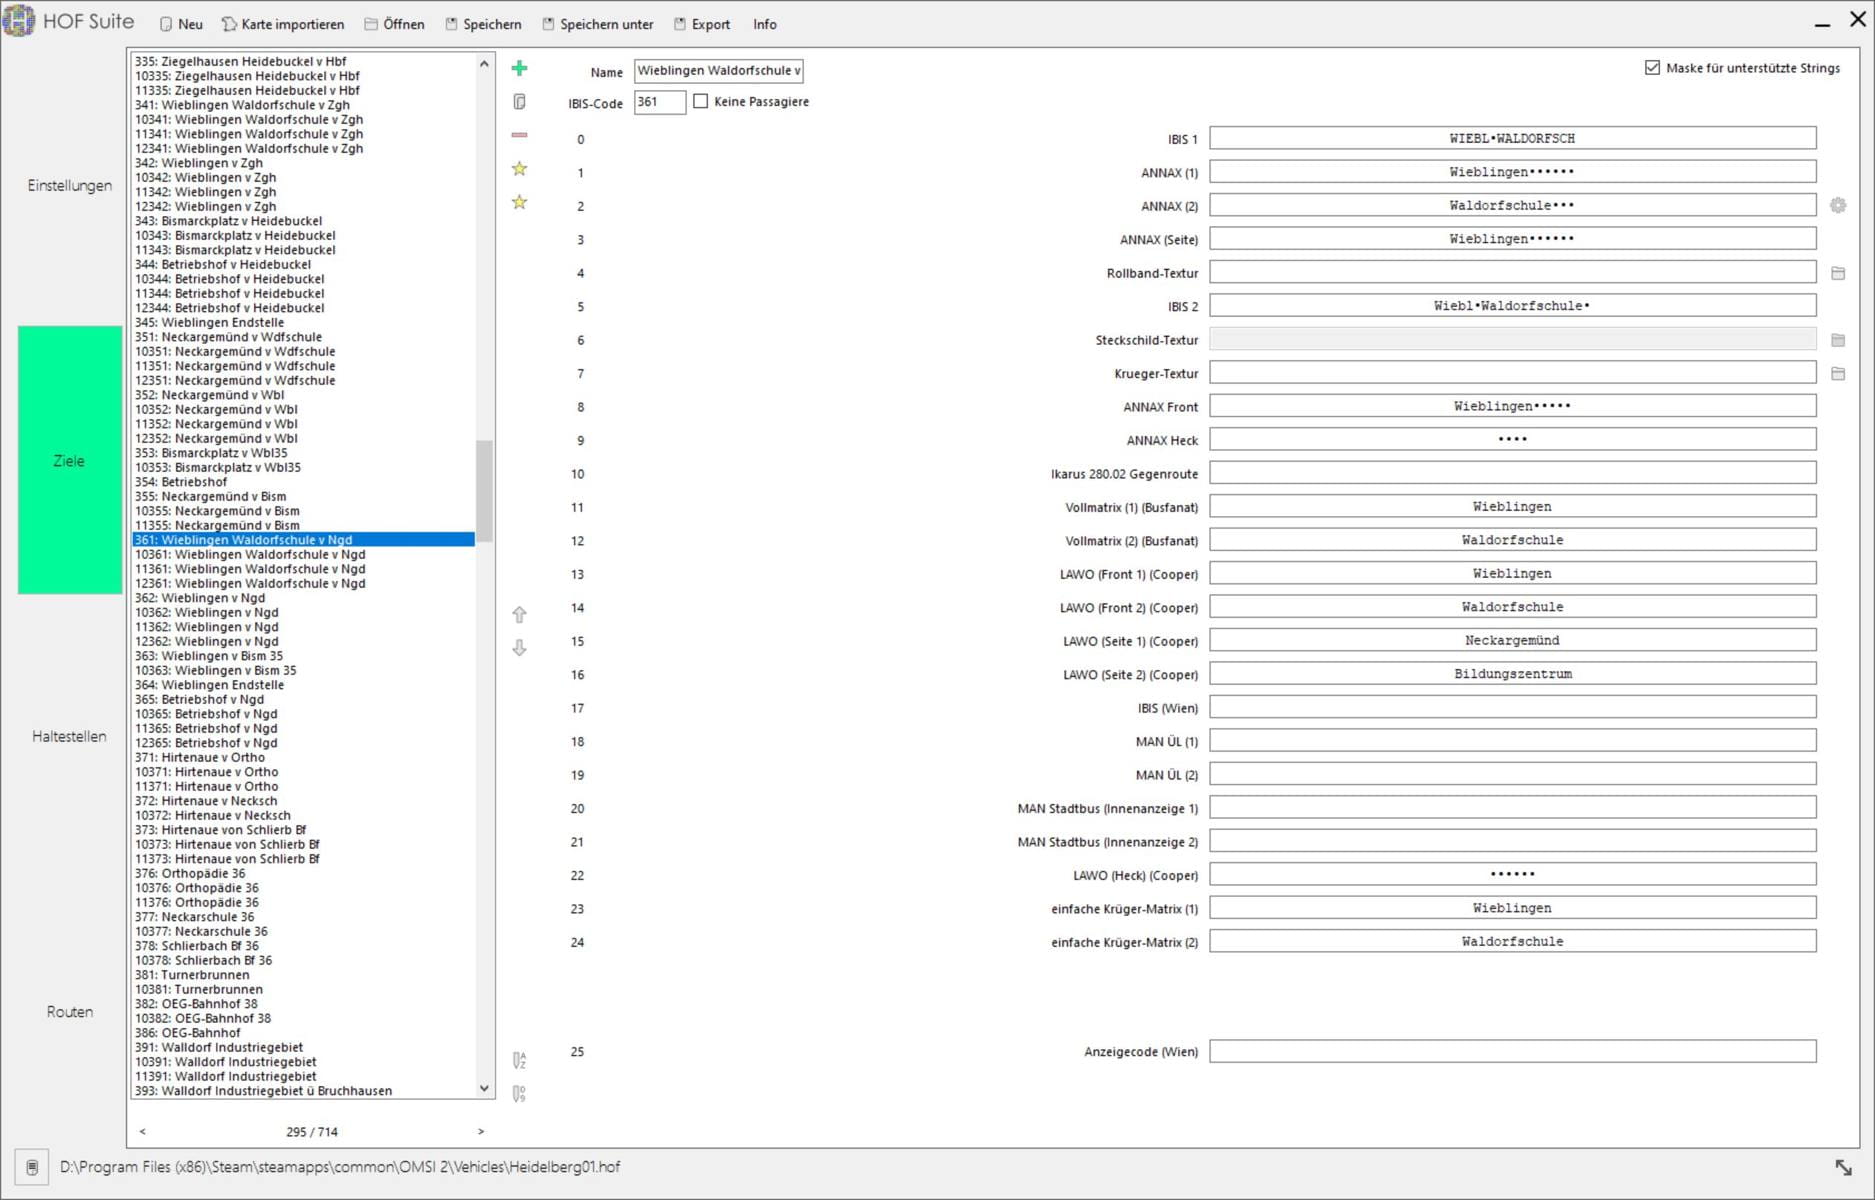The image size is (1875, 1200).
Task: Click the alphabetical sort icon
Action: pyautogui.click(x=519, y=1060)
